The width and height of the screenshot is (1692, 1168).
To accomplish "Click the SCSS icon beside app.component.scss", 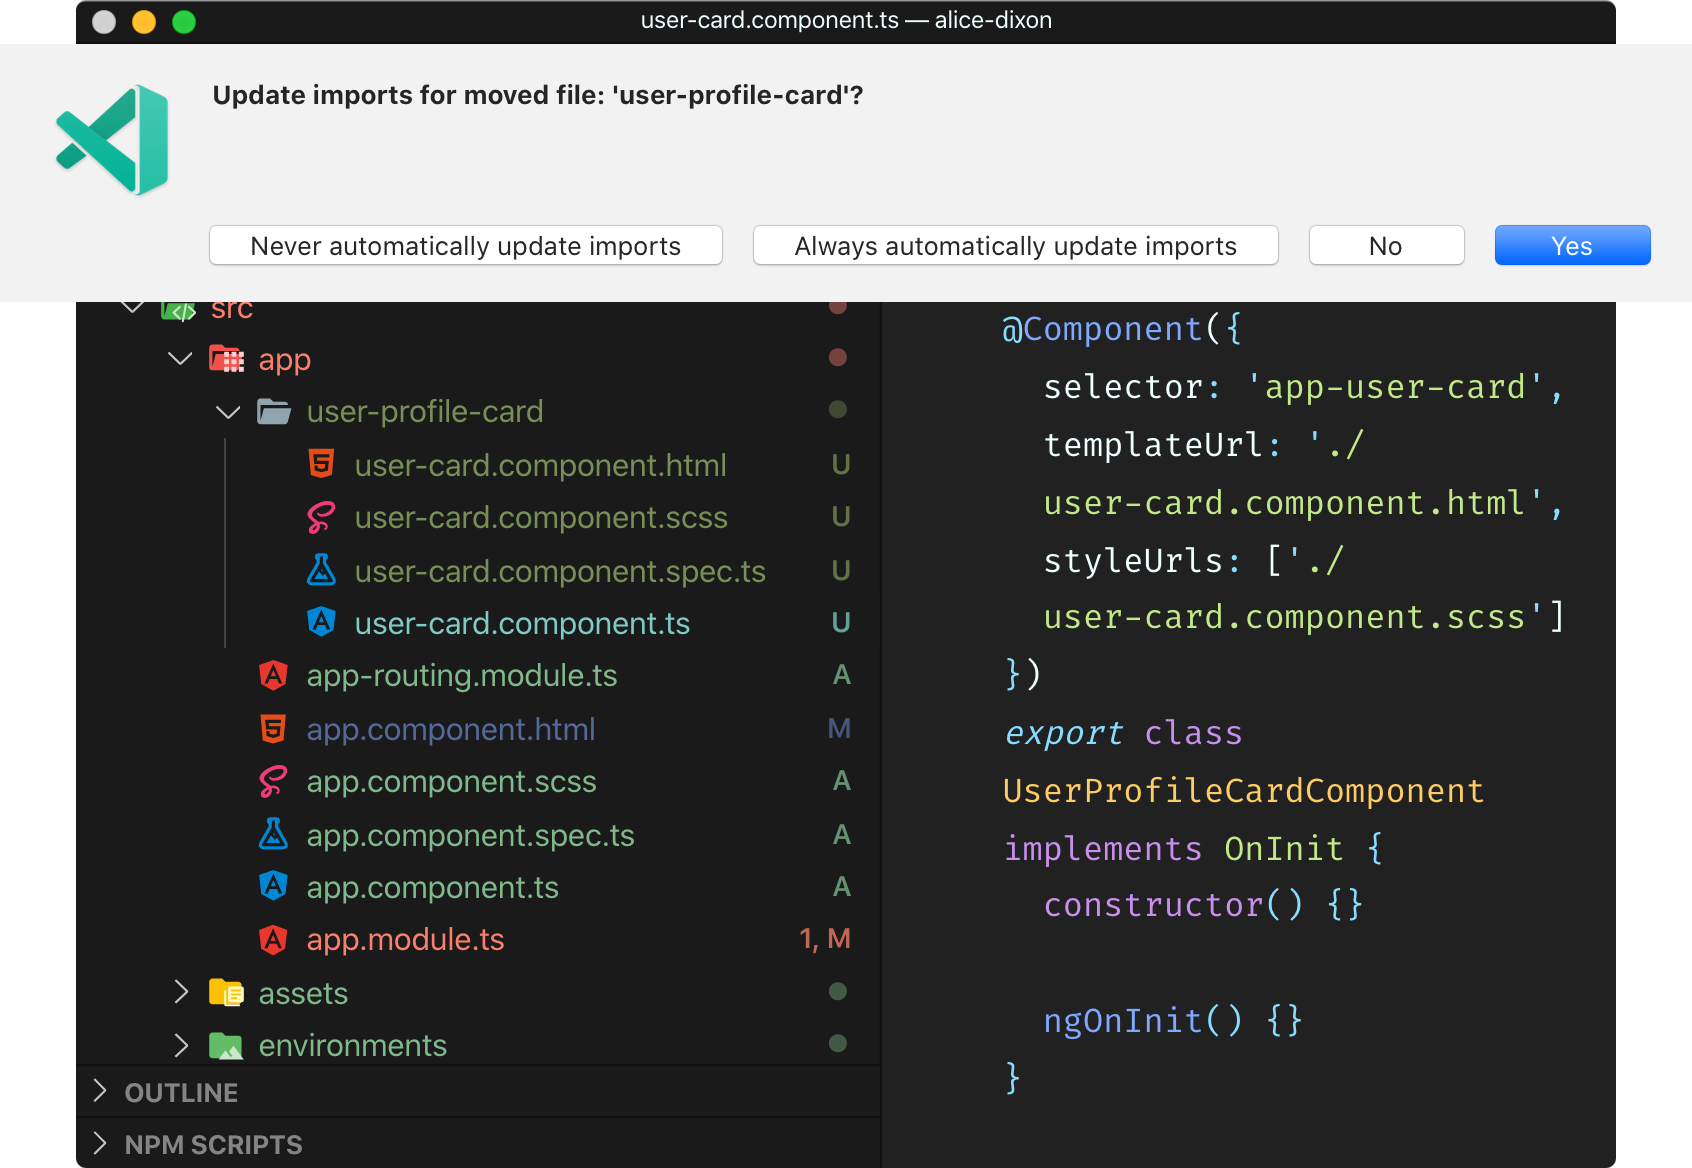I will tap(273, 781).
